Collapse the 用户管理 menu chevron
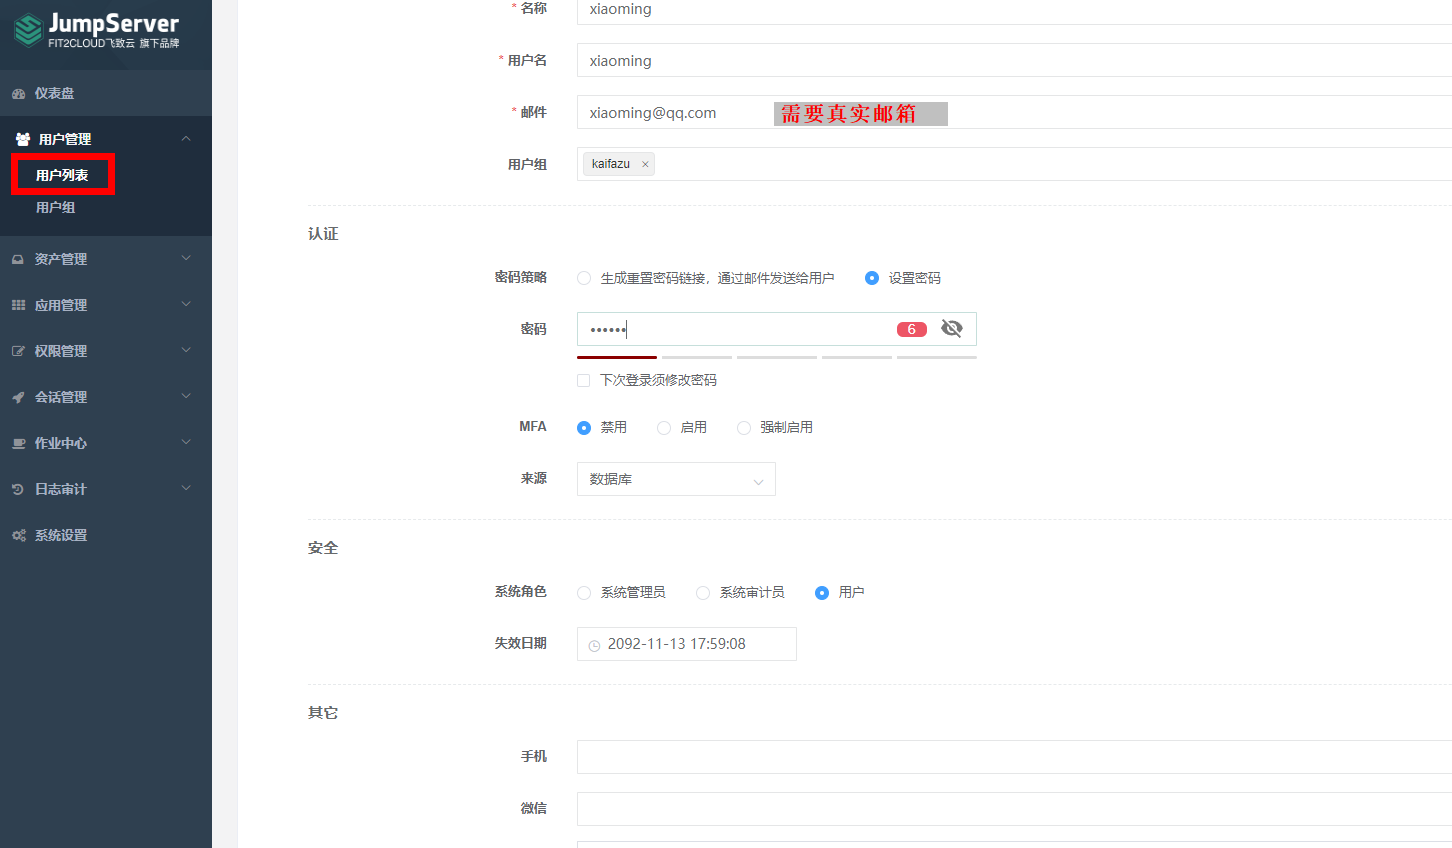The image size is (1452, 848). click(186, 139)
